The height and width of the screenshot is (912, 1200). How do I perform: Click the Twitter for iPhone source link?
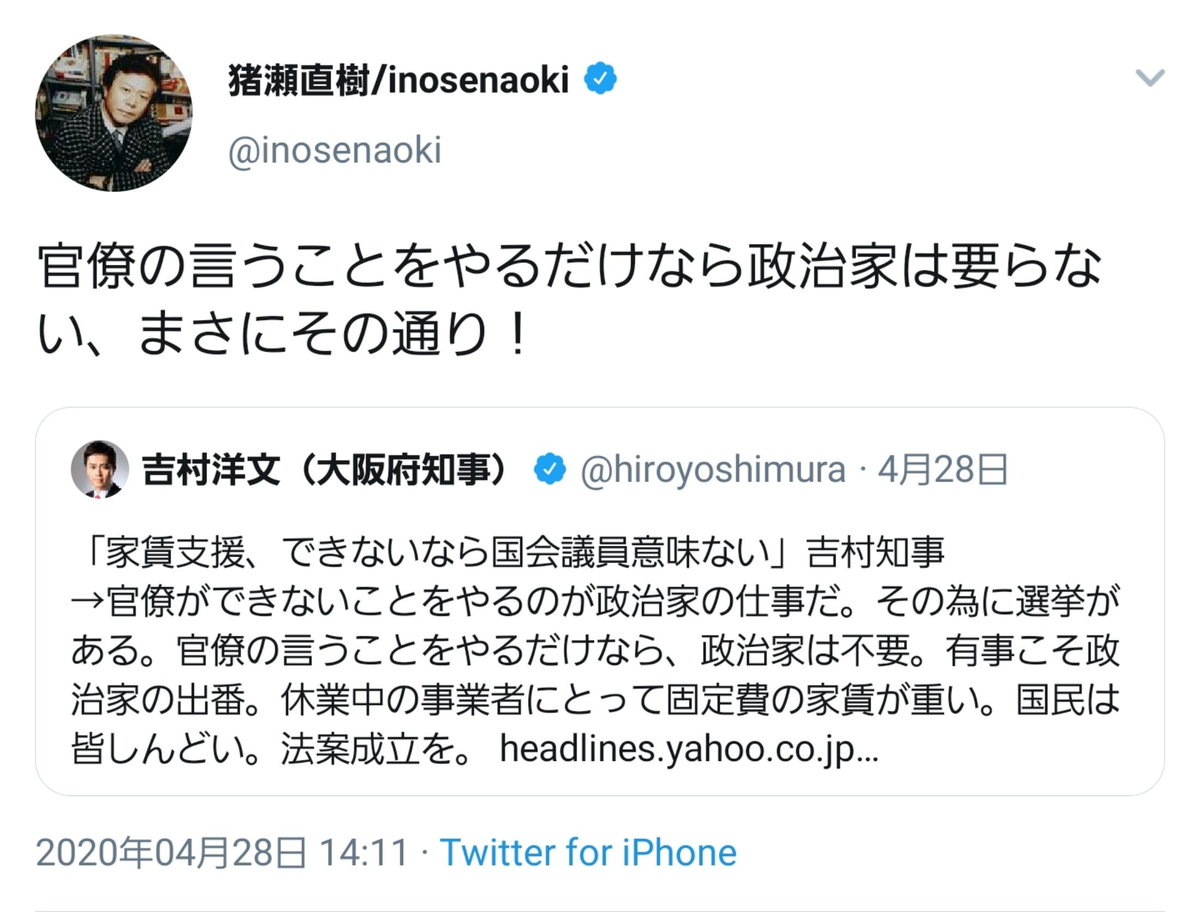tap(588, 853)
